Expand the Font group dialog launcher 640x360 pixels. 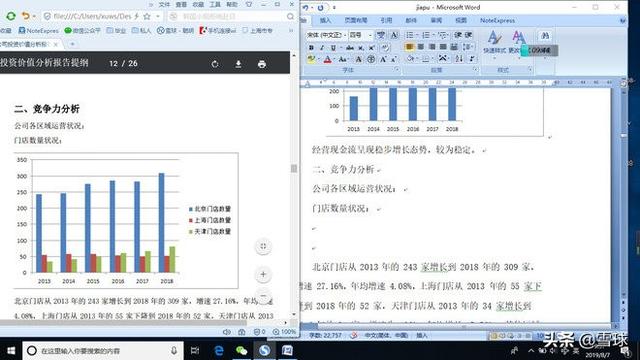(396, 70)
